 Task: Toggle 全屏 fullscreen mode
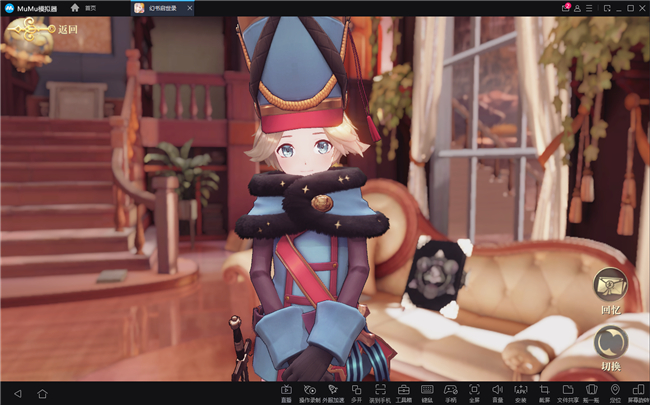[474, 393]
